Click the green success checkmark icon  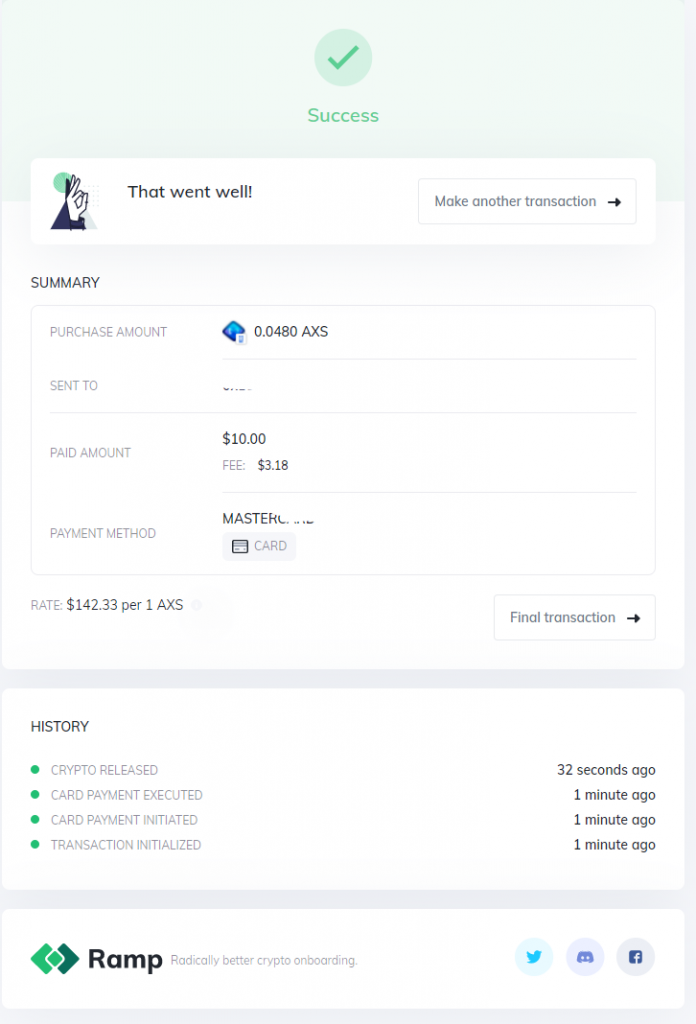coord(343,57)
